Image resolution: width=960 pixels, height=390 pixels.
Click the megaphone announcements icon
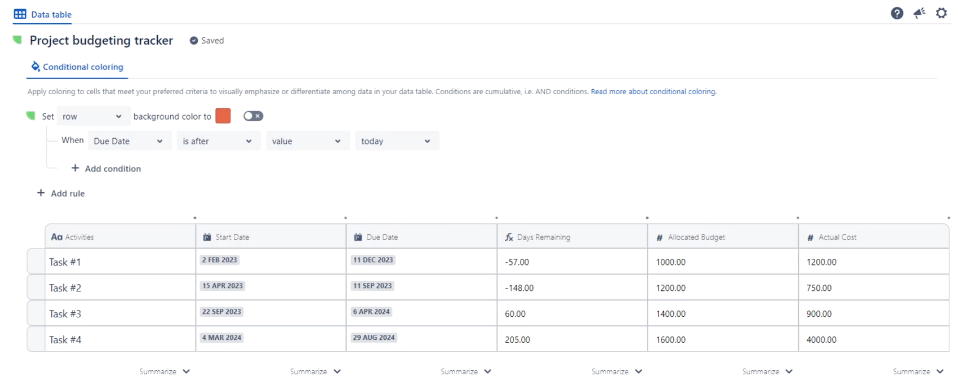pyautogui.click(x=920, y=13)
